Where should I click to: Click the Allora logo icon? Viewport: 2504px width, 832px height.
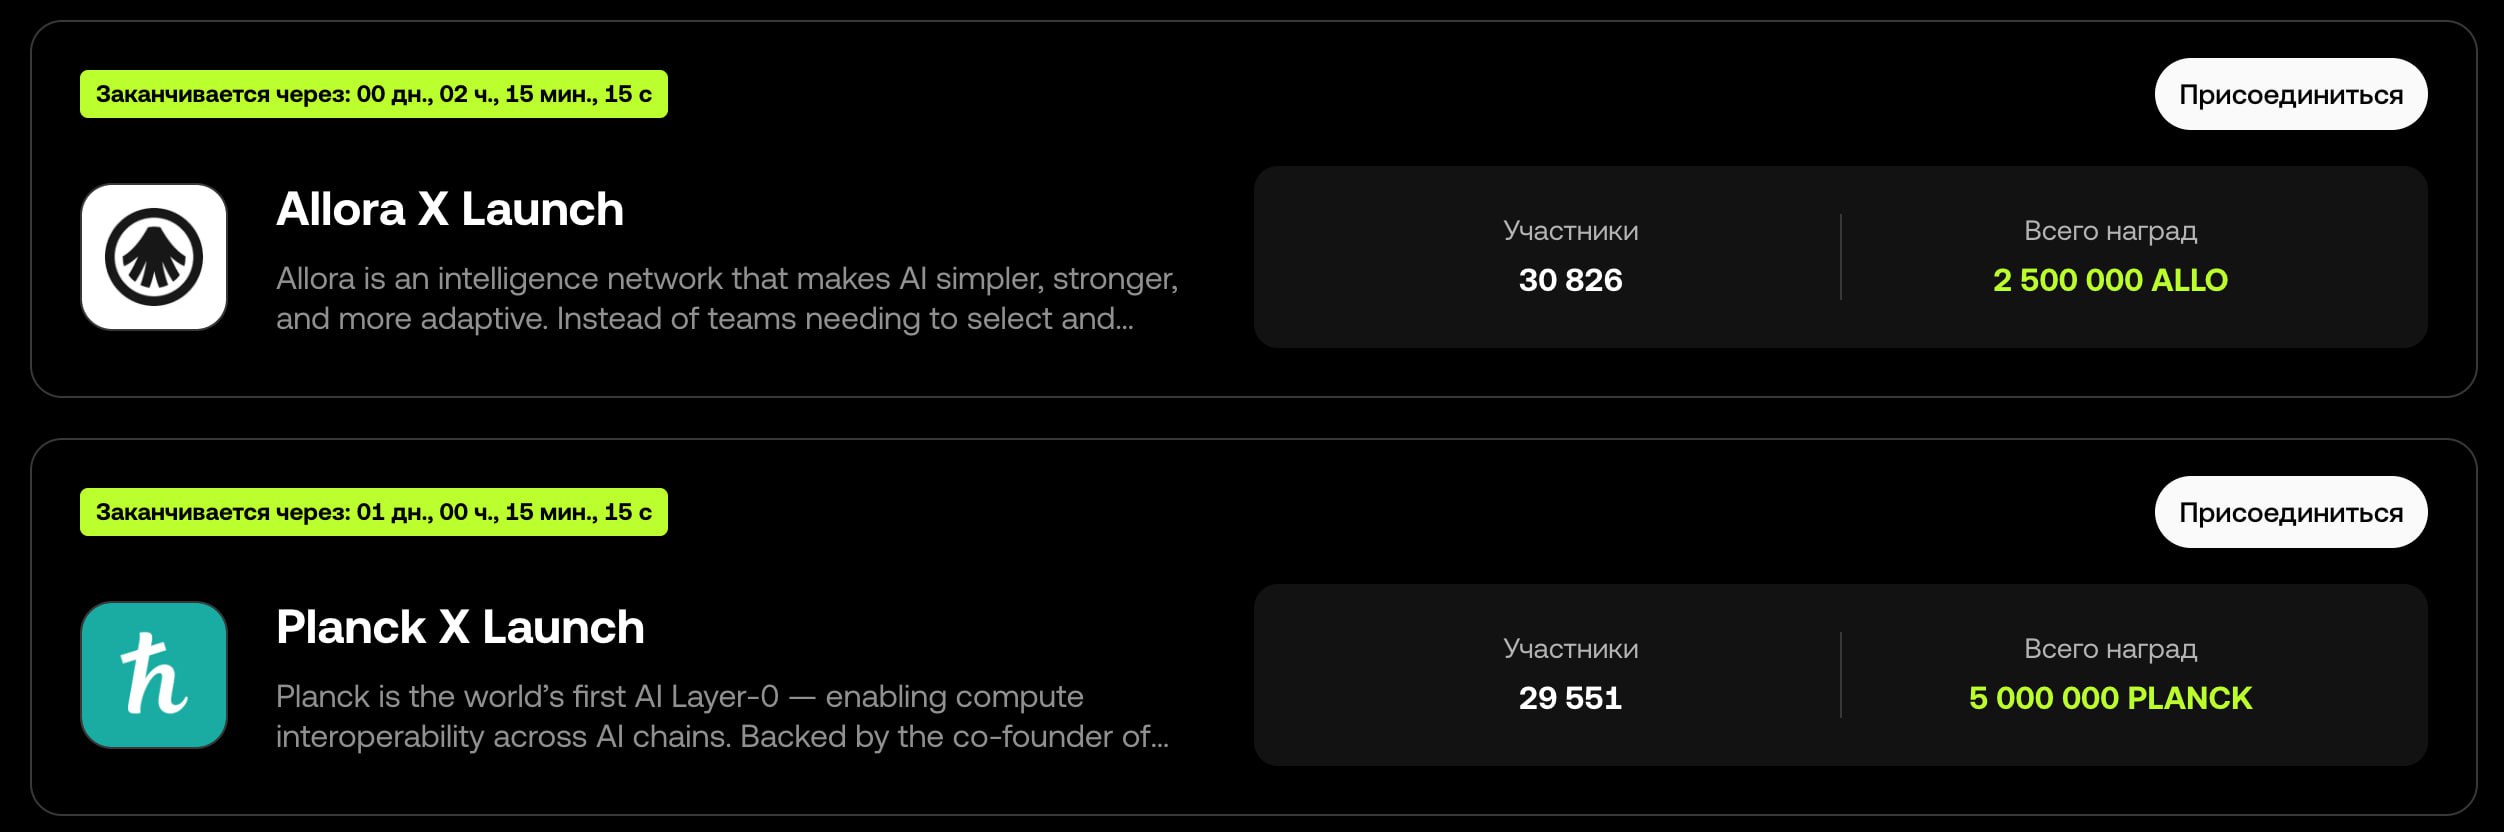click(x=154, y=257)
